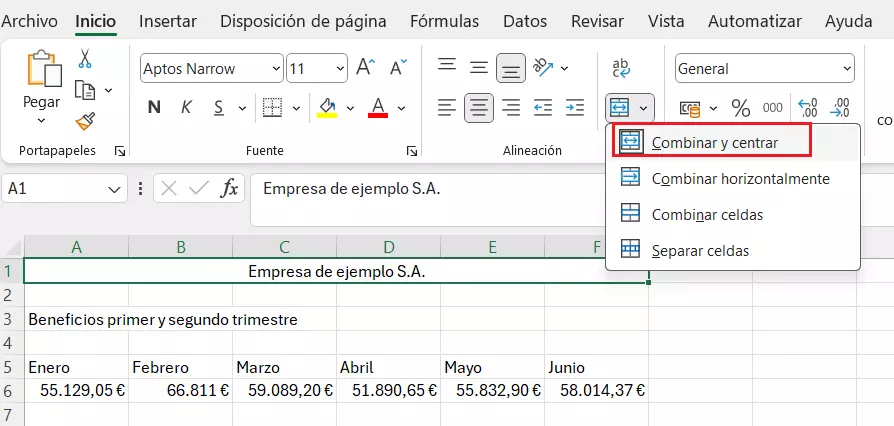894x426 pixels.
Task: Choose Combinar horizontalmente from the menu
Action: click(740, 179)
